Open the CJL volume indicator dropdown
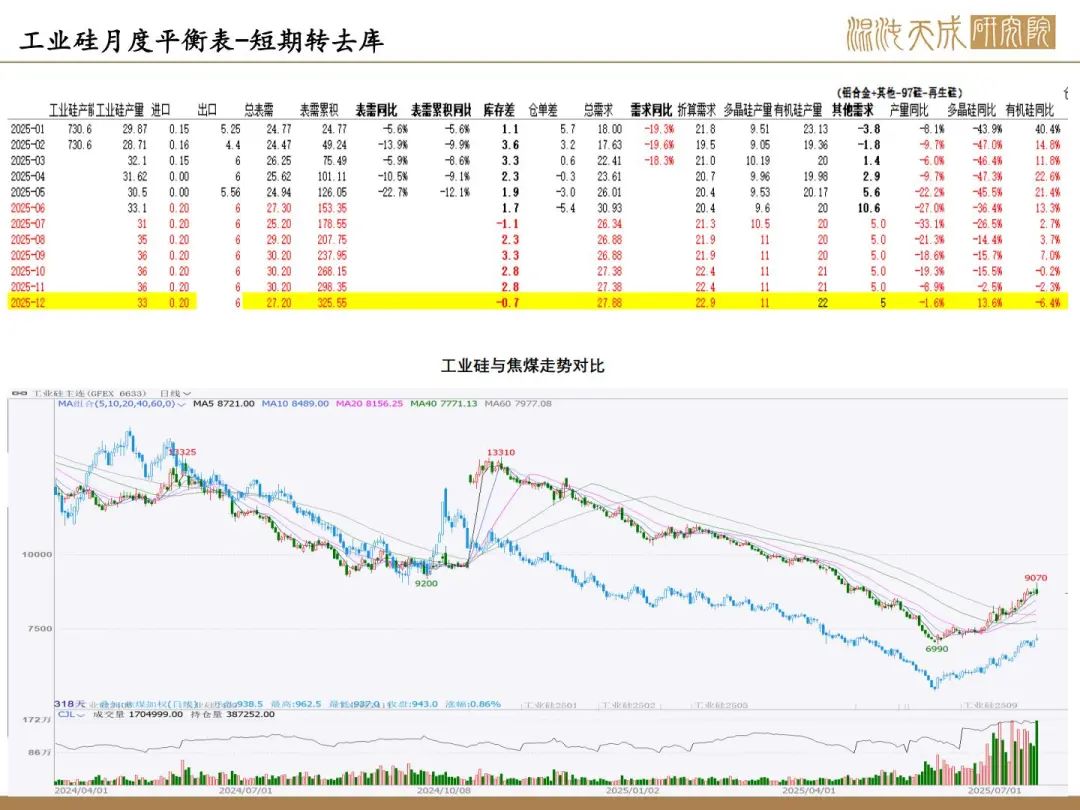The width and height of the screenshot is (1080, 810). (x=71, y=714)
